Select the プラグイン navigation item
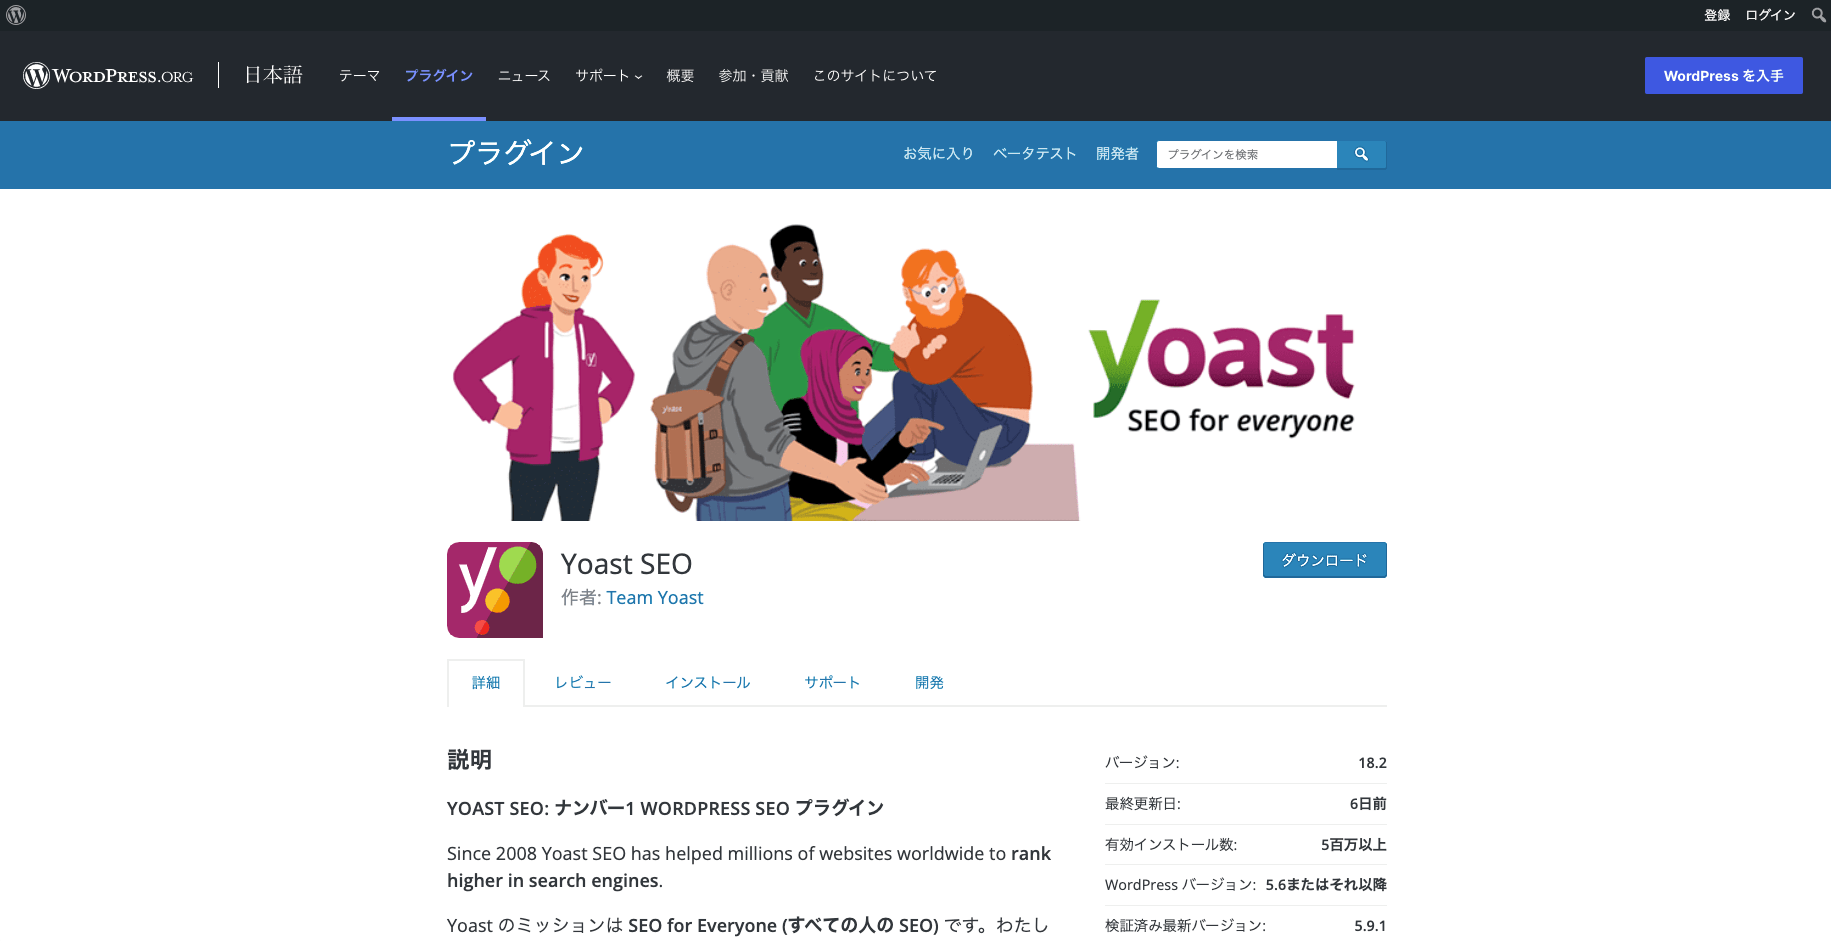The height and width of the screenshot is (943, 1831). 438,76
